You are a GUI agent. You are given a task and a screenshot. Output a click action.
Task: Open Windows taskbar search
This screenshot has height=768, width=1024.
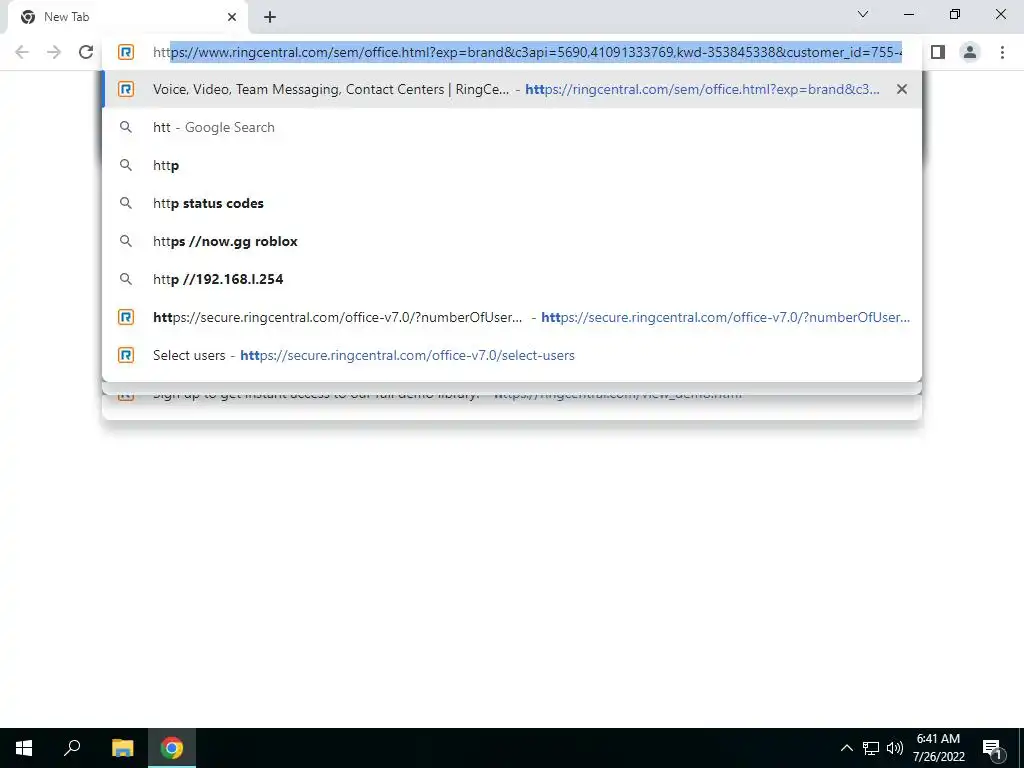click(72, 748)
